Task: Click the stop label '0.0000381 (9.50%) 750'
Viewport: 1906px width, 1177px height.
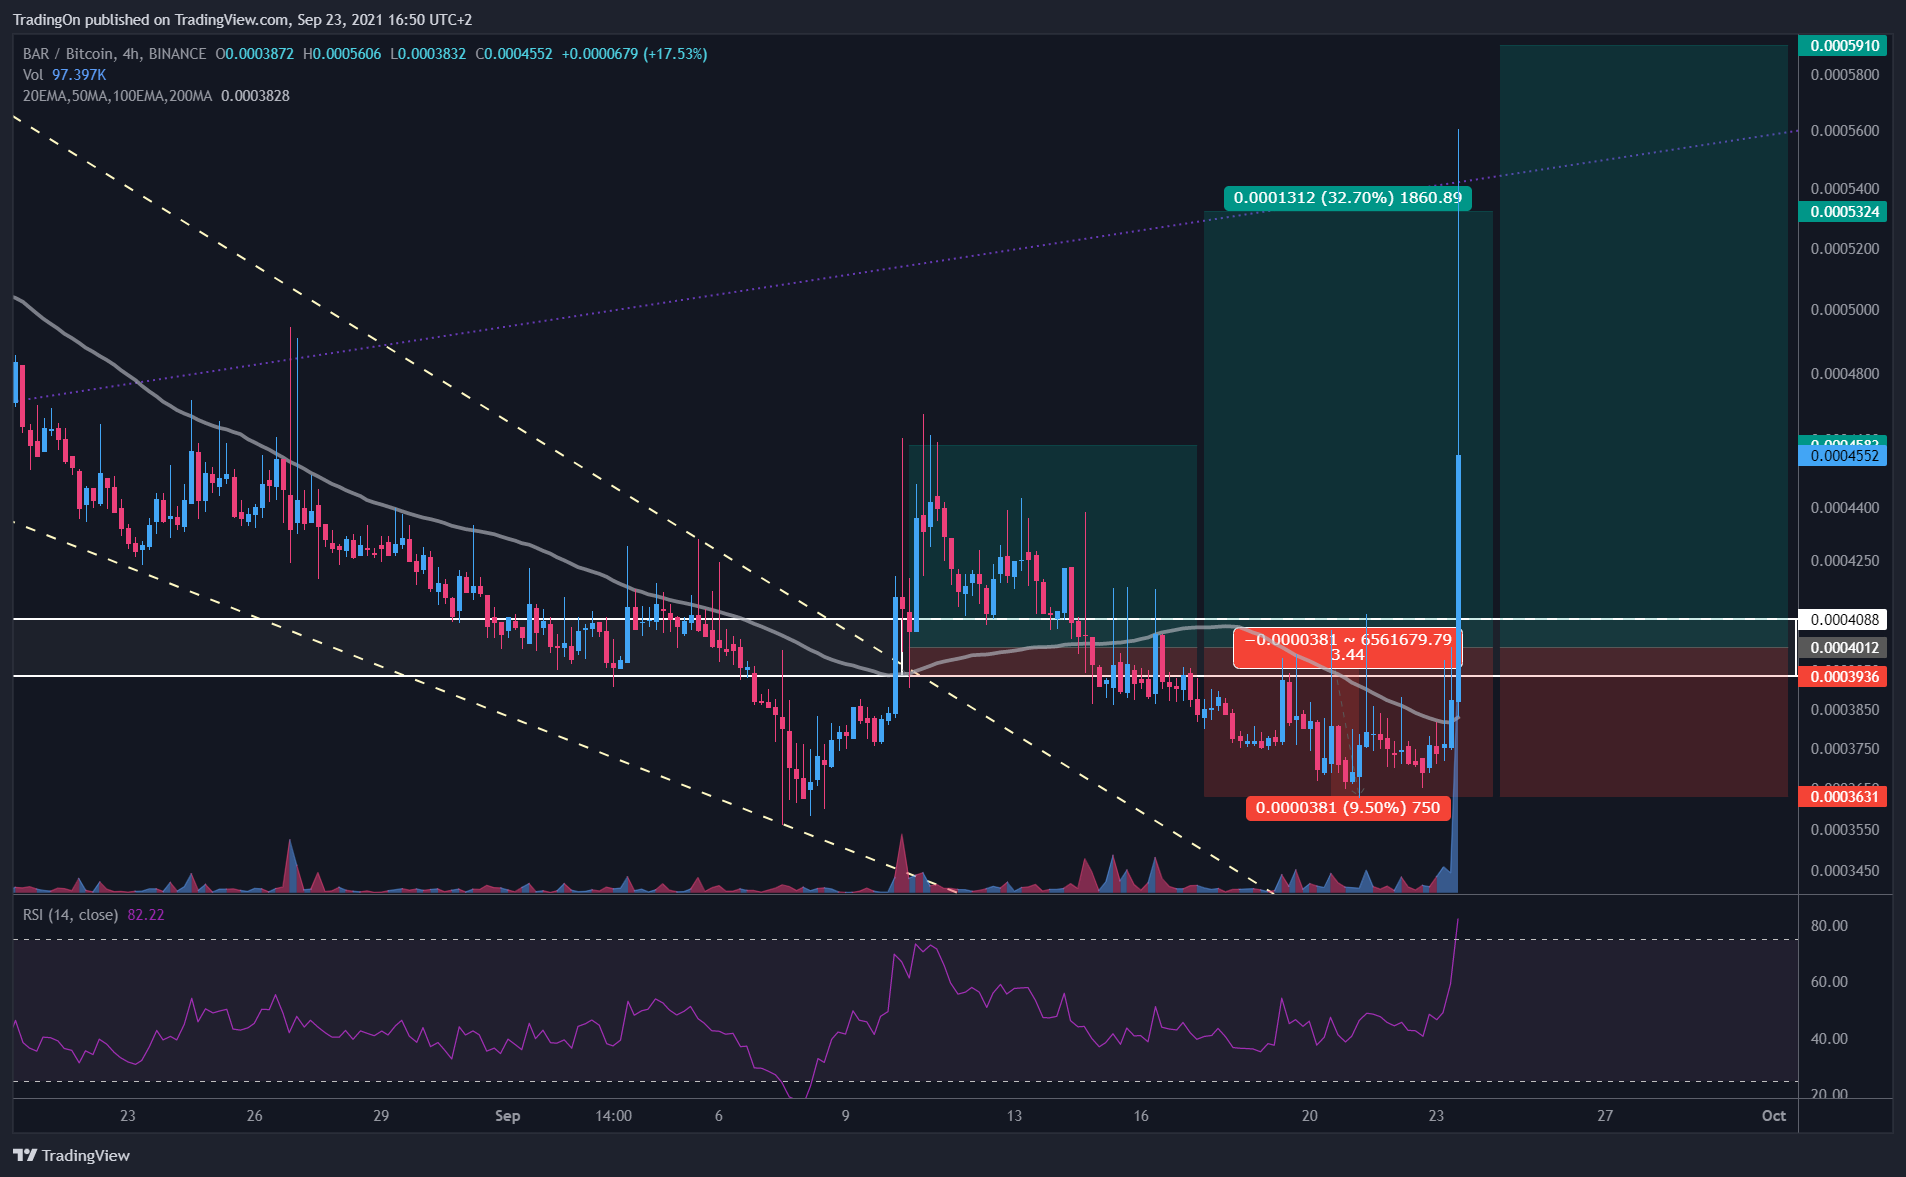Action: (x=1347, y=808)
